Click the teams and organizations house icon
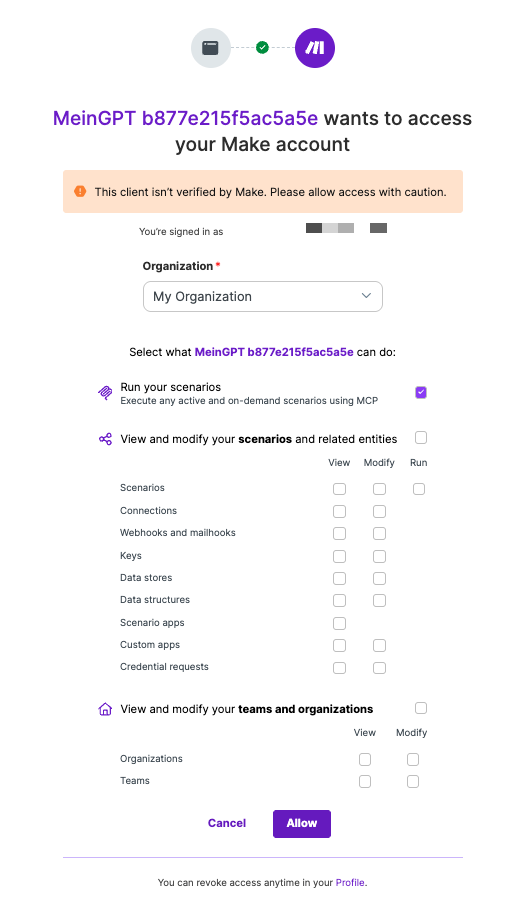 105,709
